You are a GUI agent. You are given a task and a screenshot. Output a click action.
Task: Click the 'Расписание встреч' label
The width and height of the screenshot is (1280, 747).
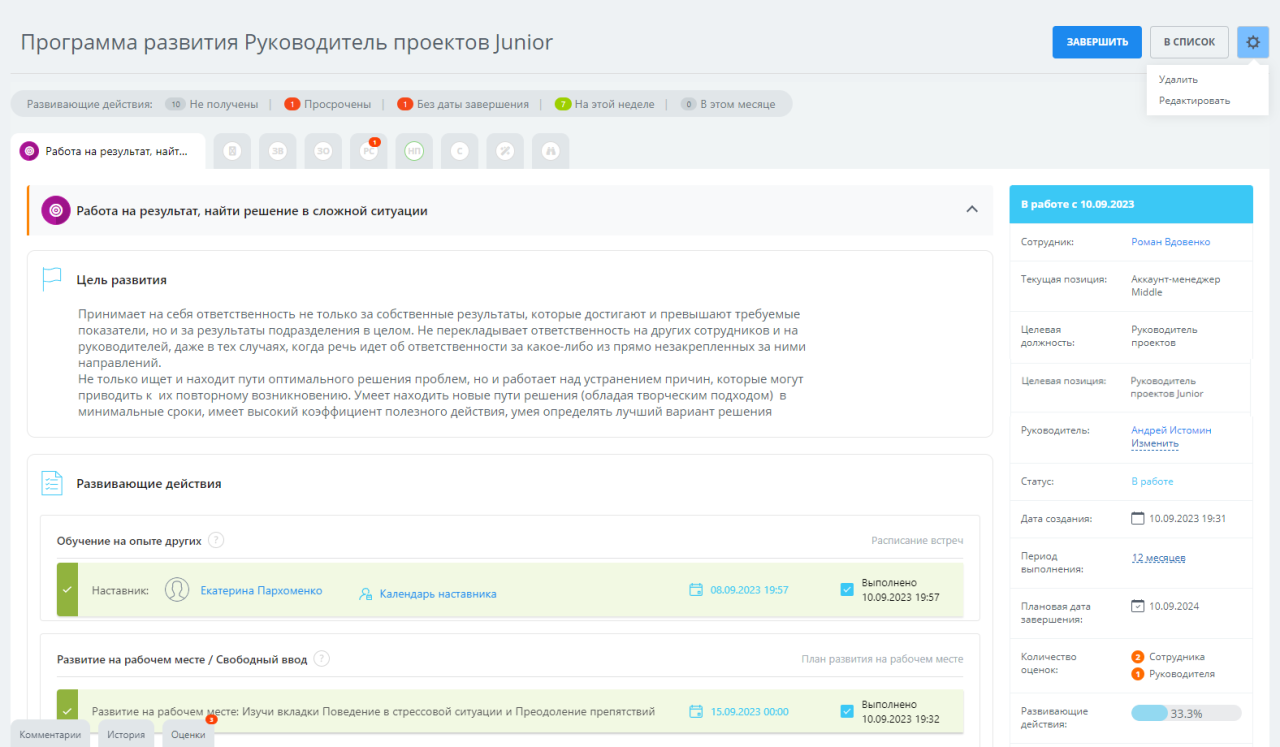tap(917, 540)
